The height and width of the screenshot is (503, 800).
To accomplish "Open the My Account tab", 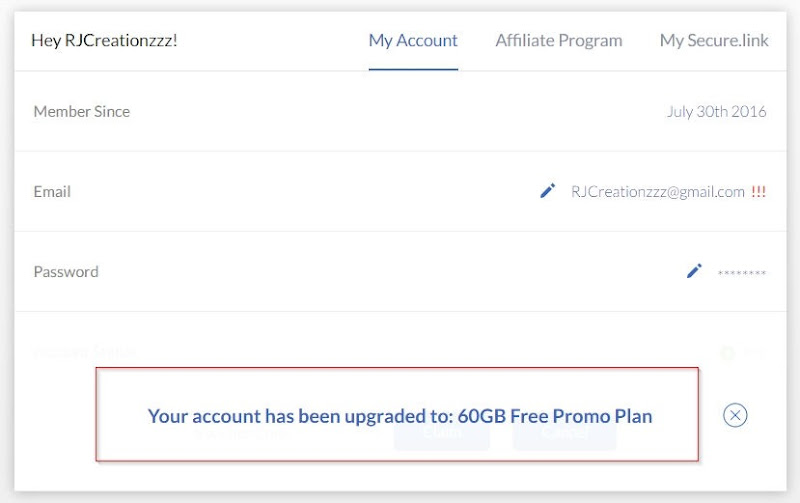I will coord(413,41).
